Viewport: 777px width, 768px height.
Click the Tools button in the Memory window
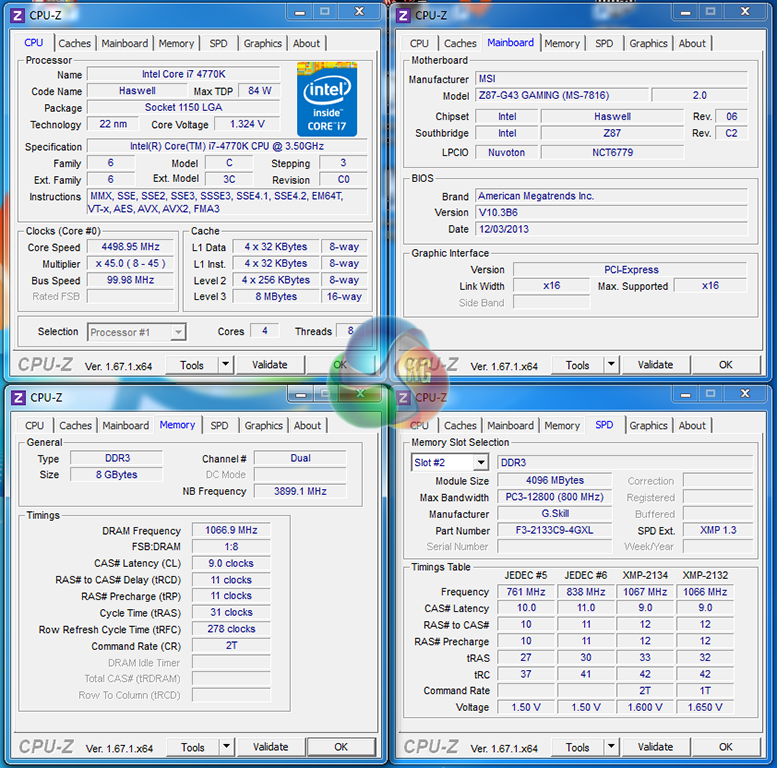click(192, 747)
